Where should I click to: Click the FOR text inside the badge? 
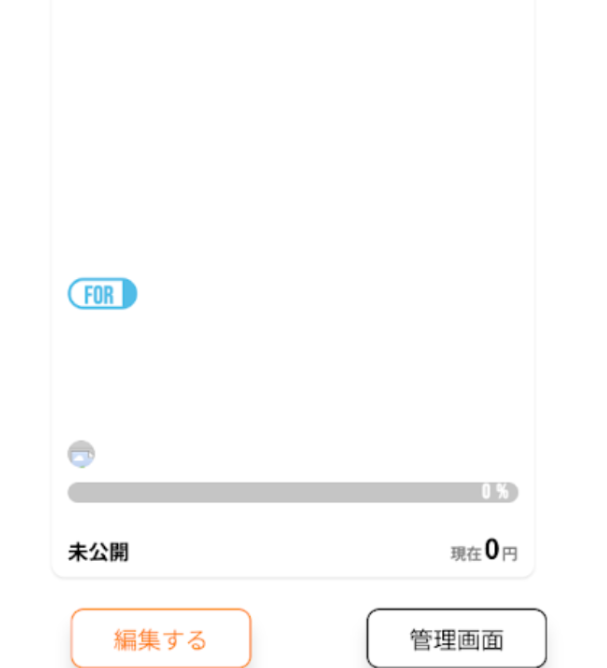pyautogui.click(x=99, y=294)
